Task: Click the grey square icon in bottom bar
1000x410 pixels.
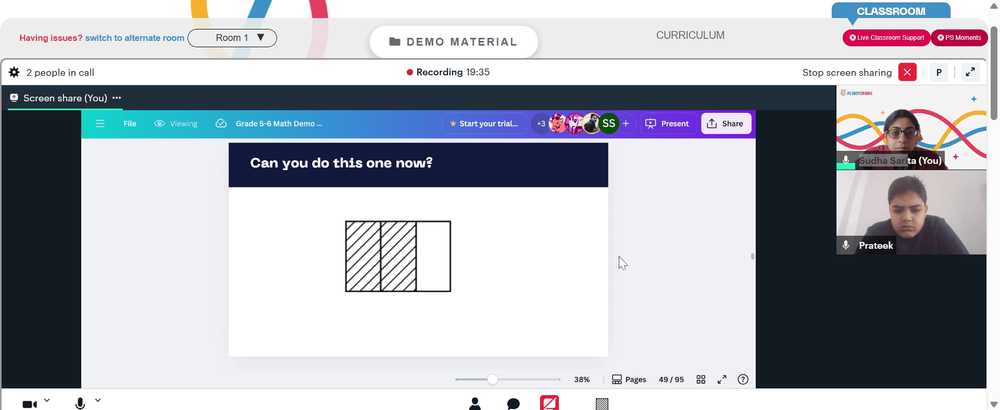Action: pos(602,404)
